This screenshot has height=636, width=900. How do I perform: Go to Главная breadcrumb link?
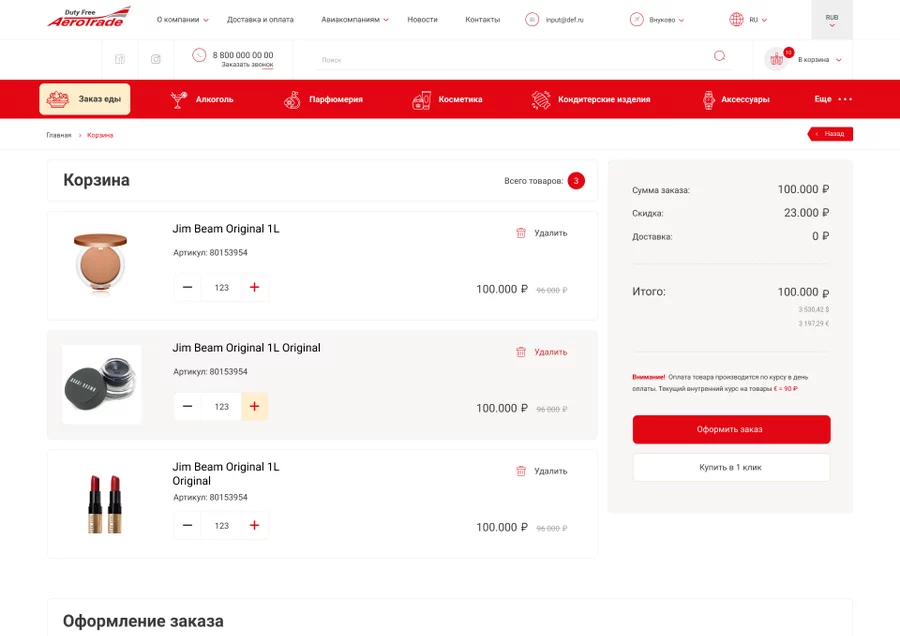point(59,135)
